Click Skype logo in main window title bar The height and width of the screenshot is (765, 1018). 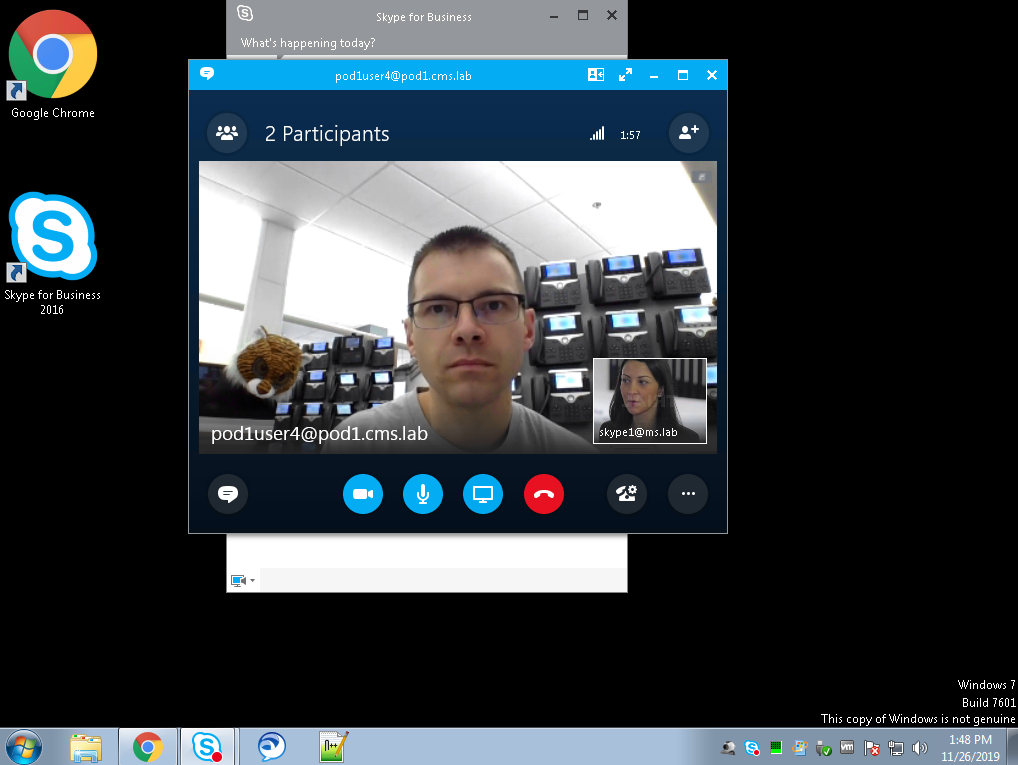pyautogui.click(x=245, y=13)
